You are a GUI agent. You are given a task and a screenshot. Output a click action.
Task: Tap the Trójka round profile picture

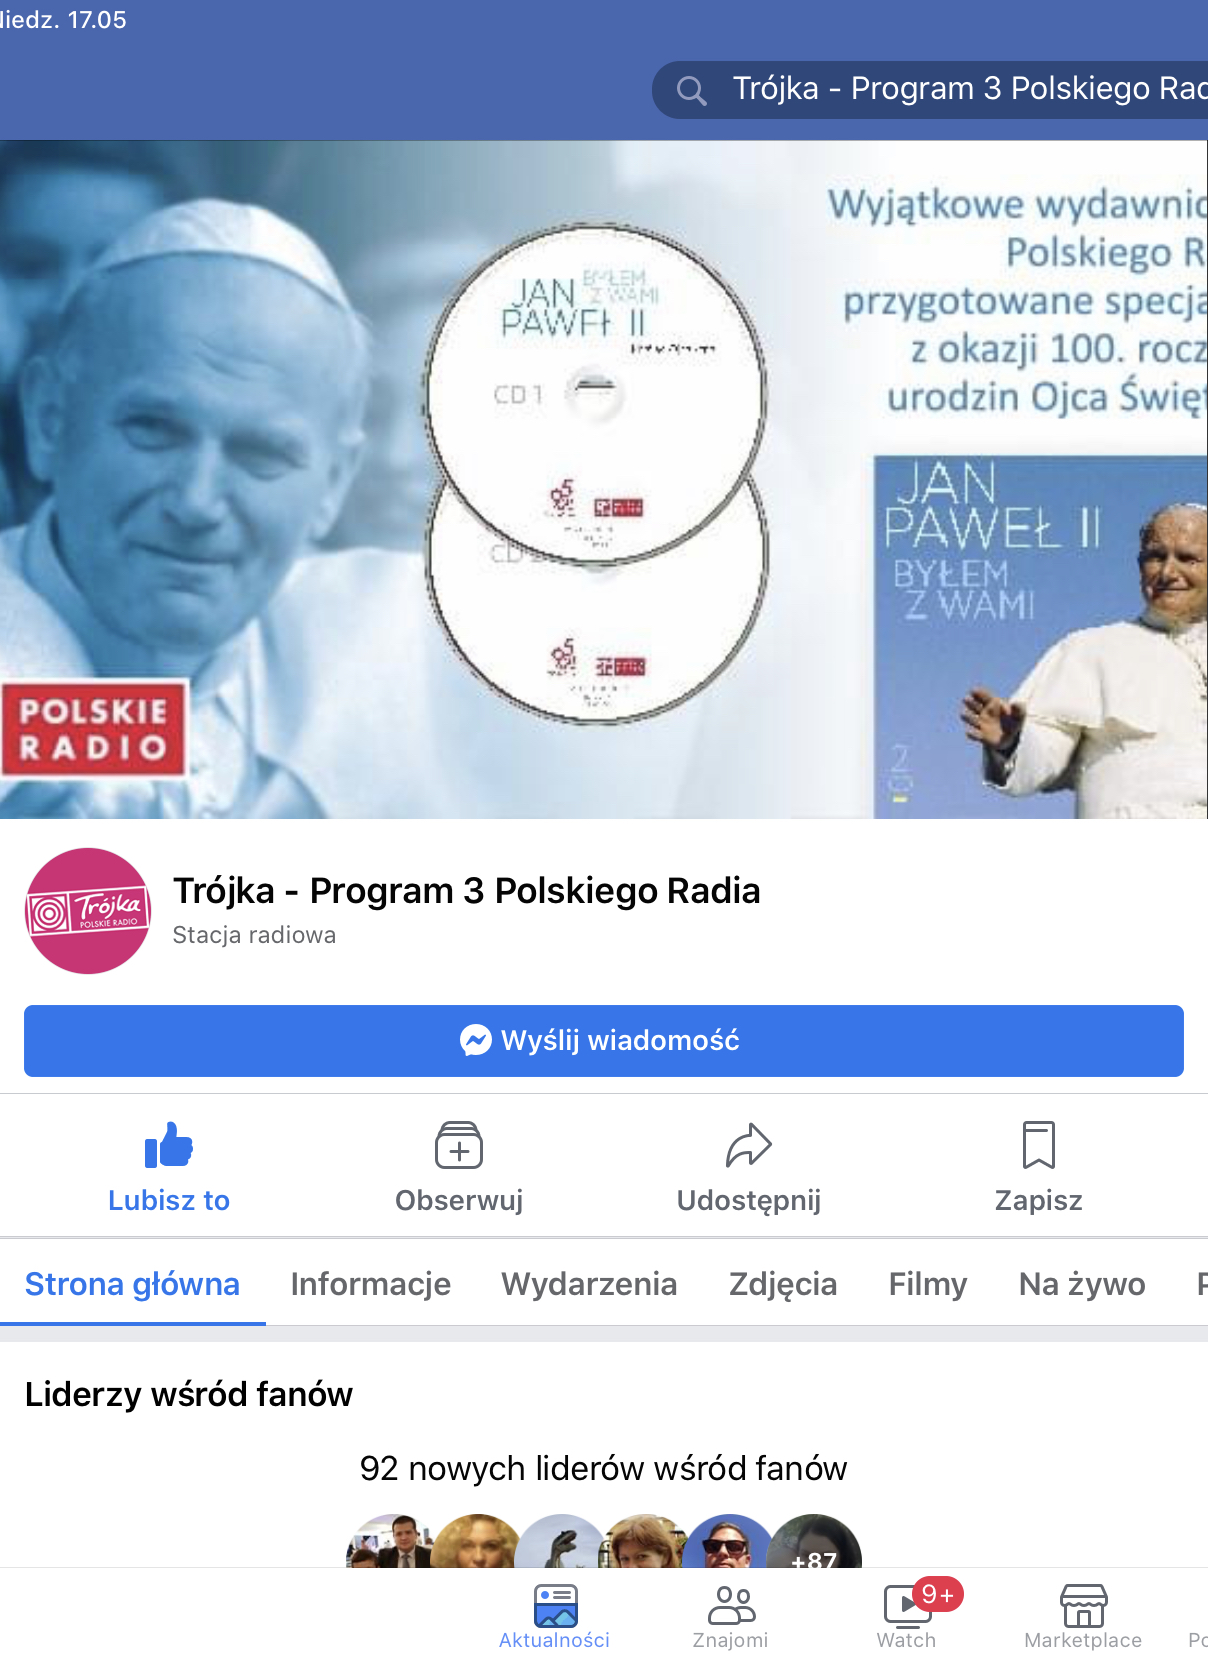pos(88,911)
